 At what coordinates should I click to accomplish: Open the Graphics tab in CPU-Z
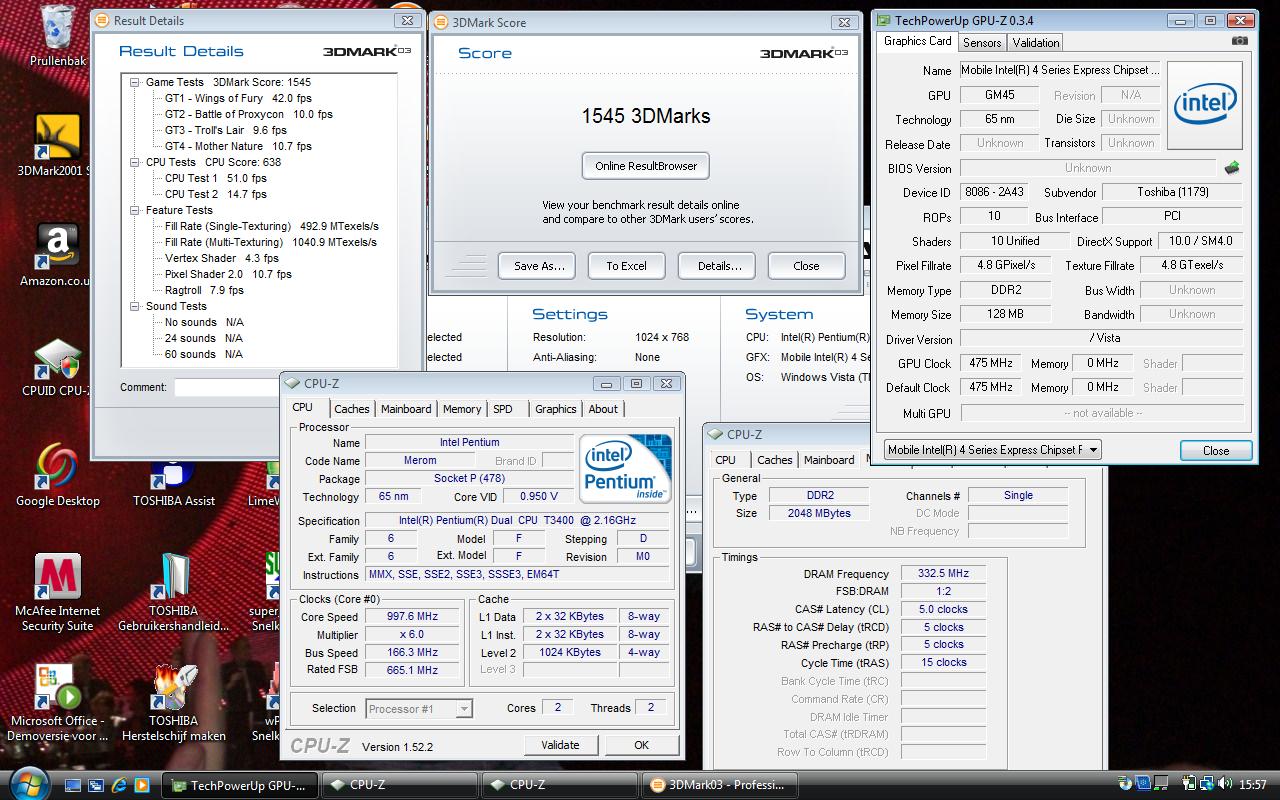pyautogui.click(x=556, y=409)
